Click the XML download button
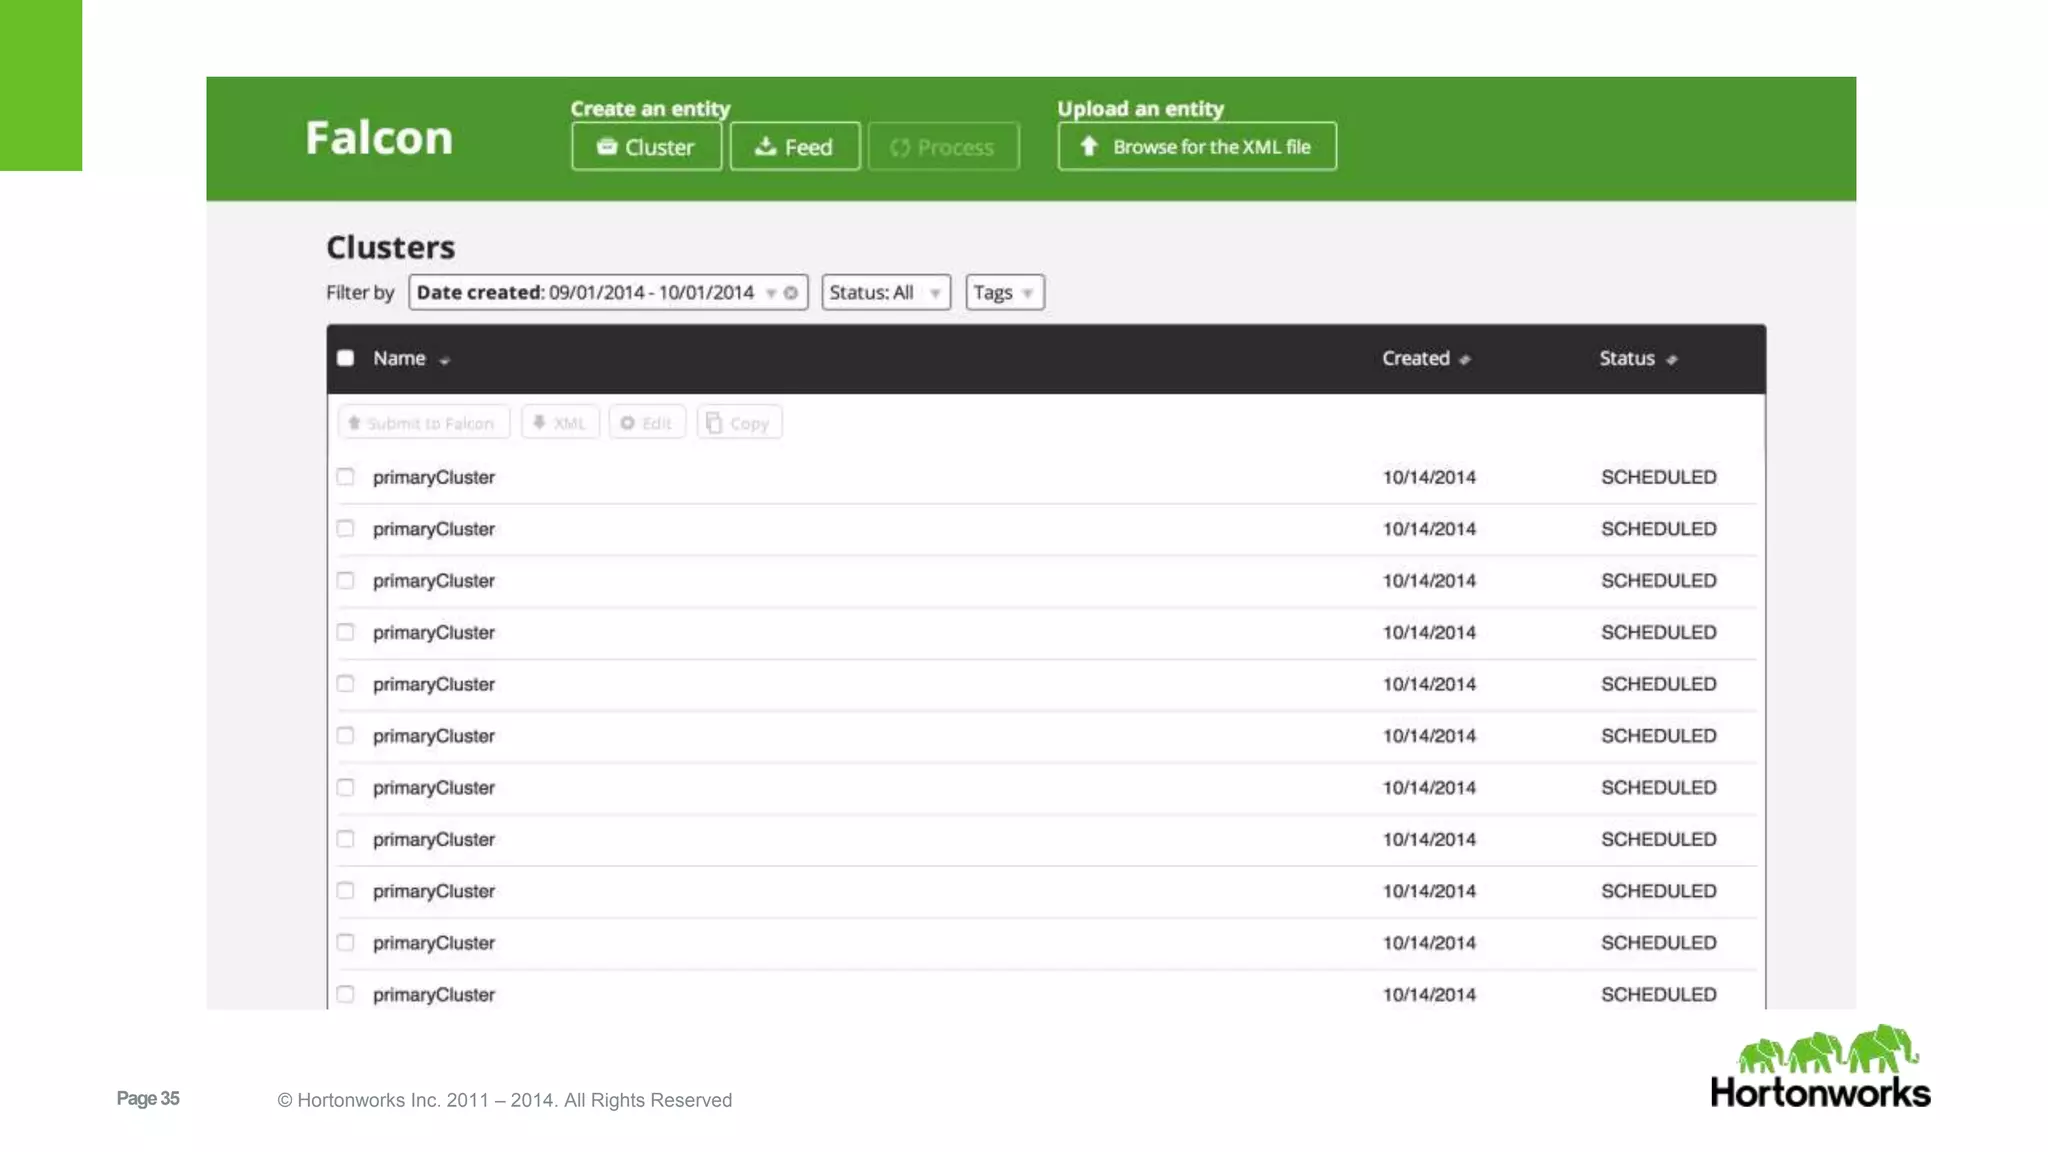 560,423
